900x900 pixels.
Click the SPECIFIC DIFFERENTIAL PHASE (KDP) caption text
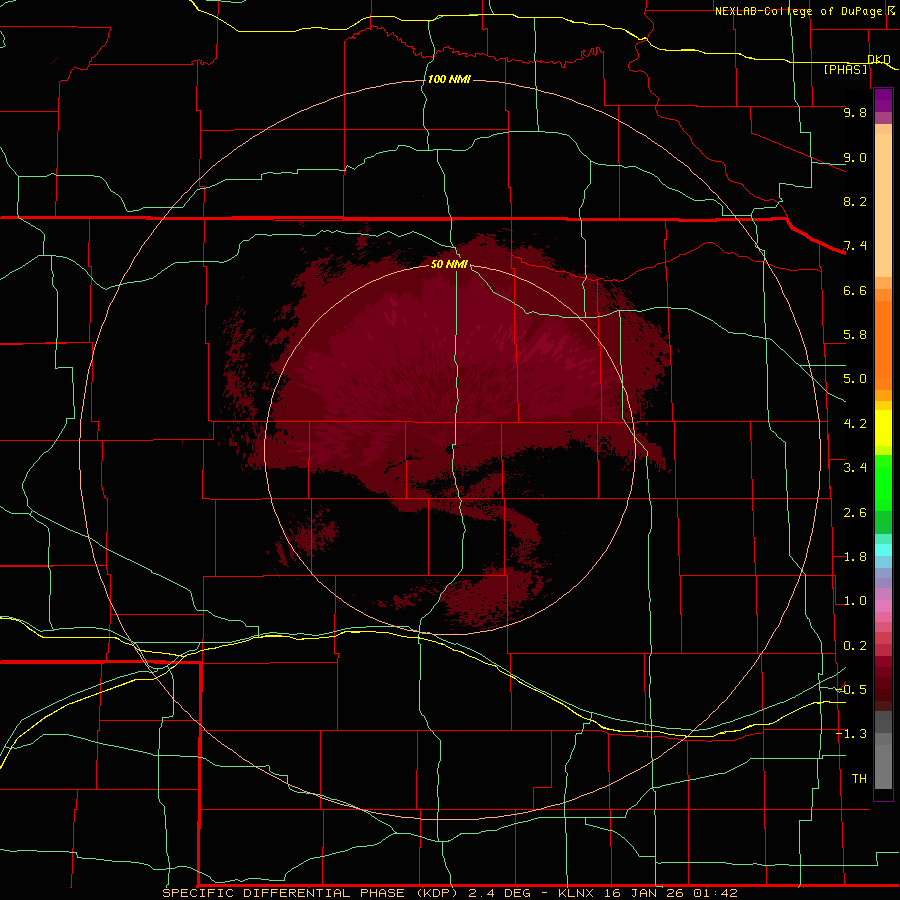tap(310, 893)
